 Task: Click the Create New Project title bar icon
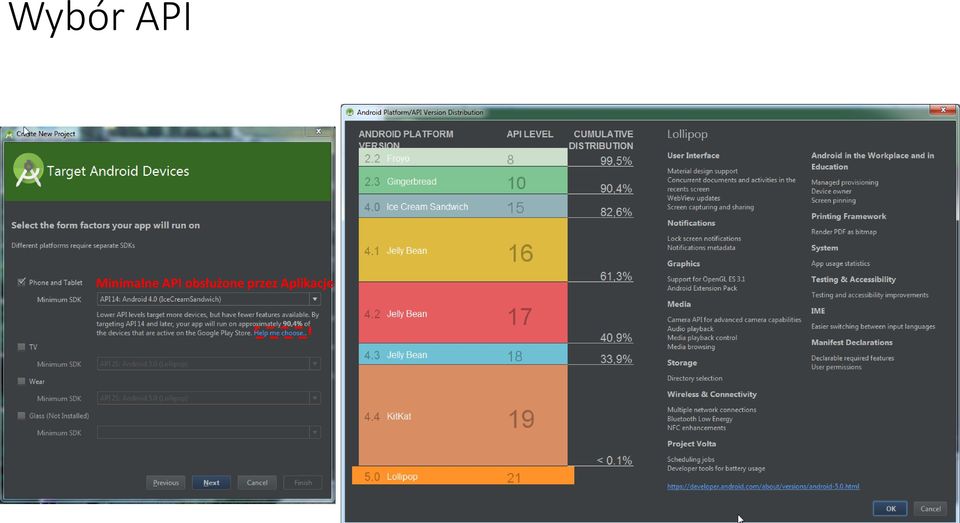pos(9,134)
